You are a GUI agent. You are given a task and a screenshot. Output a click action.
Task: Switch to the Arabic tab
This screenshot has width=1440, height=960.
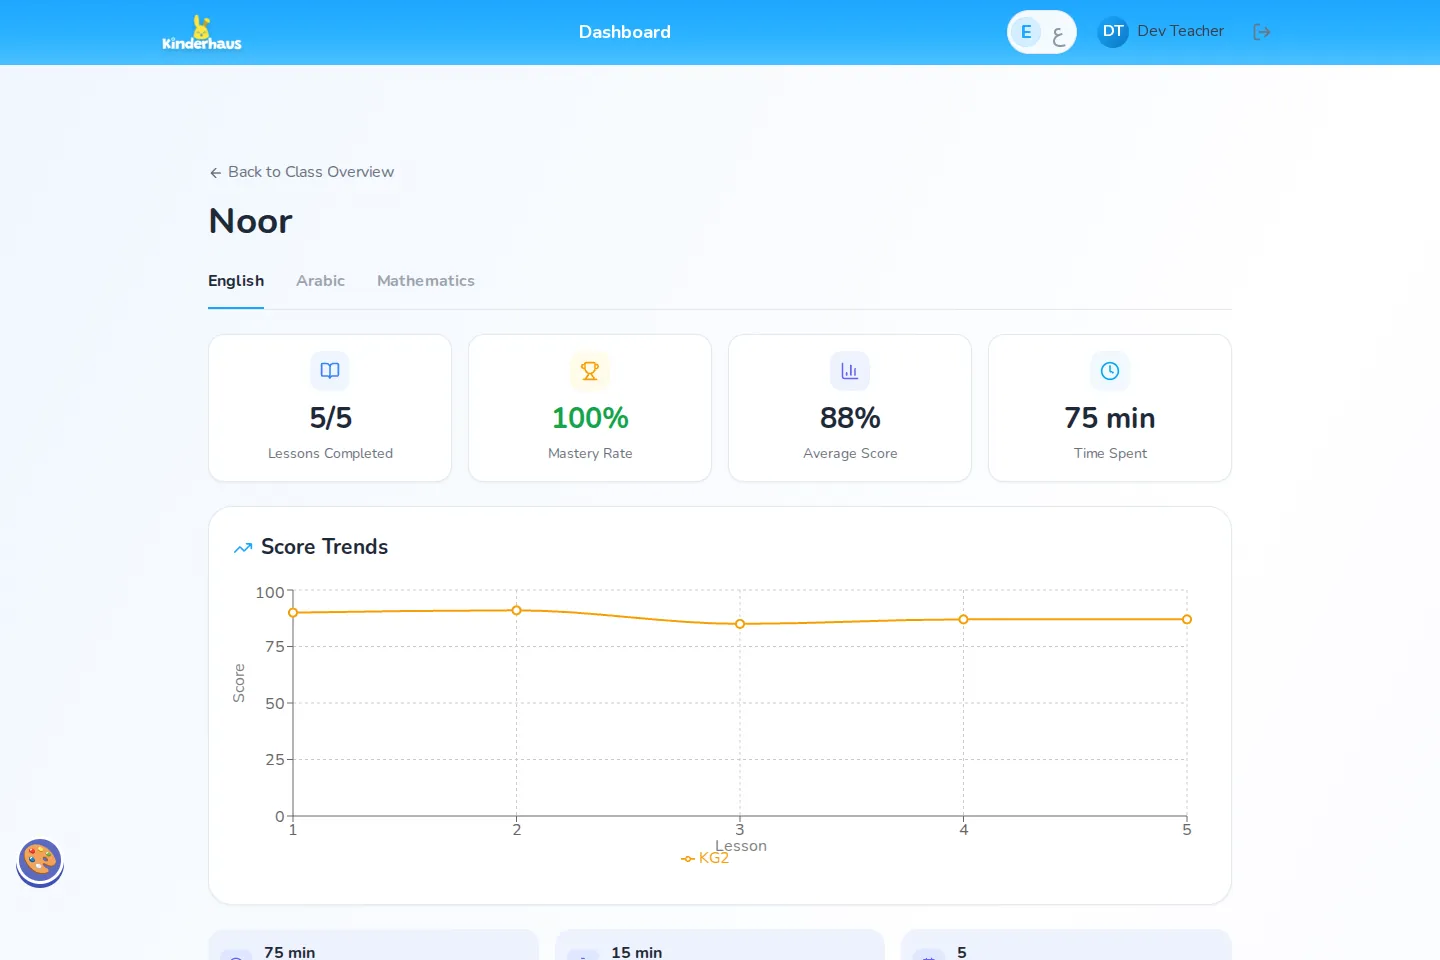click(x=320, y=281)
